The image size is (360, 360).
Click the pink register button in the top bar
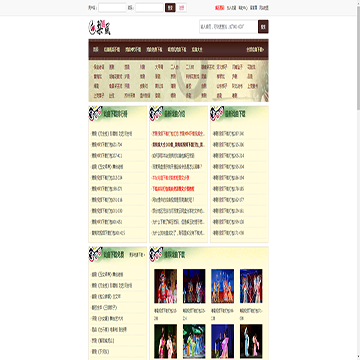pos(181,8)
